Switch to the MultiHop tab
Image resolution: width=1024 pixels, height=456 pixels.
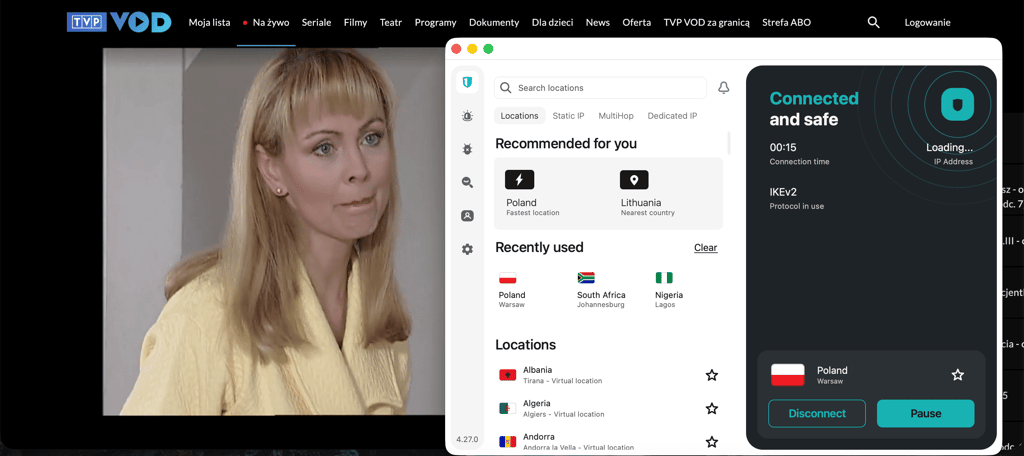(616, 116)
